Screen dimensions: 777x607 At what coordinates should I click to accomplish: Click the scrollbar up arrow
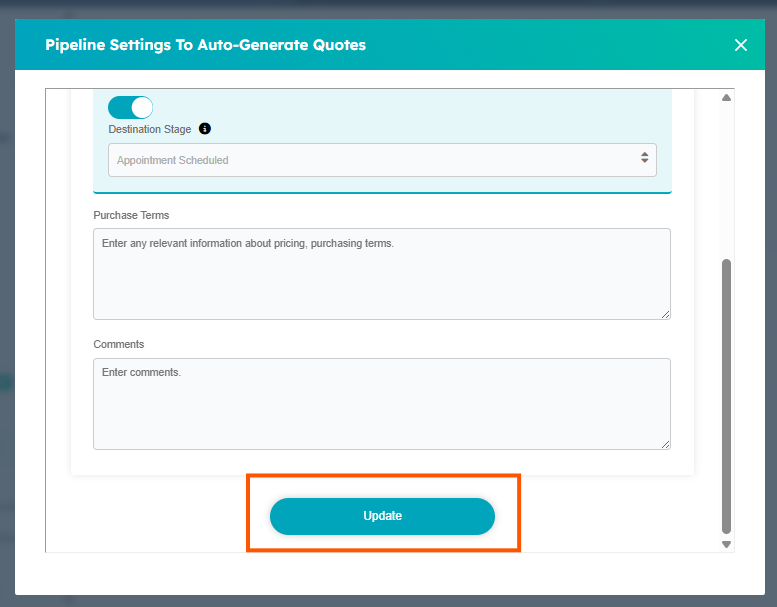click(727, 98)
